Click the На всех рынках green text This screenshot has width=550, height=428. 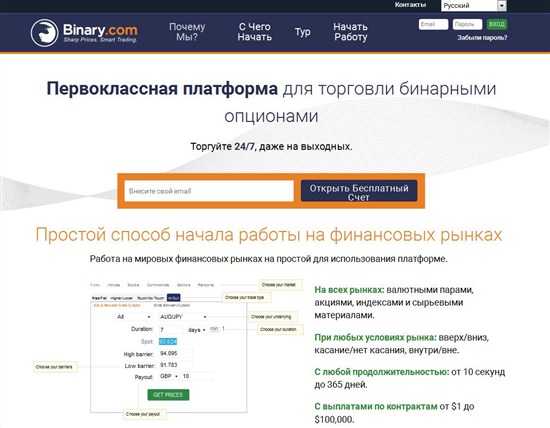(349, 290)
